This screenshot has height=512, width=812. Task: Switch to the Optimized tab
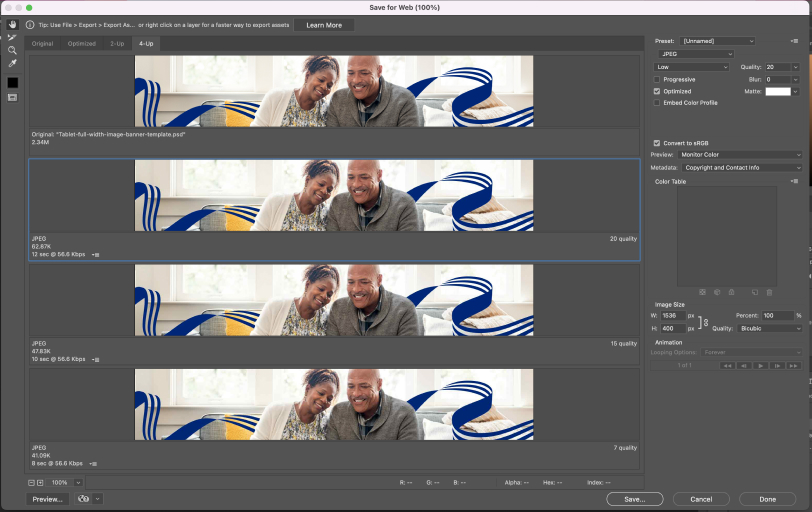pyautogui.click(x=82, y=44)
